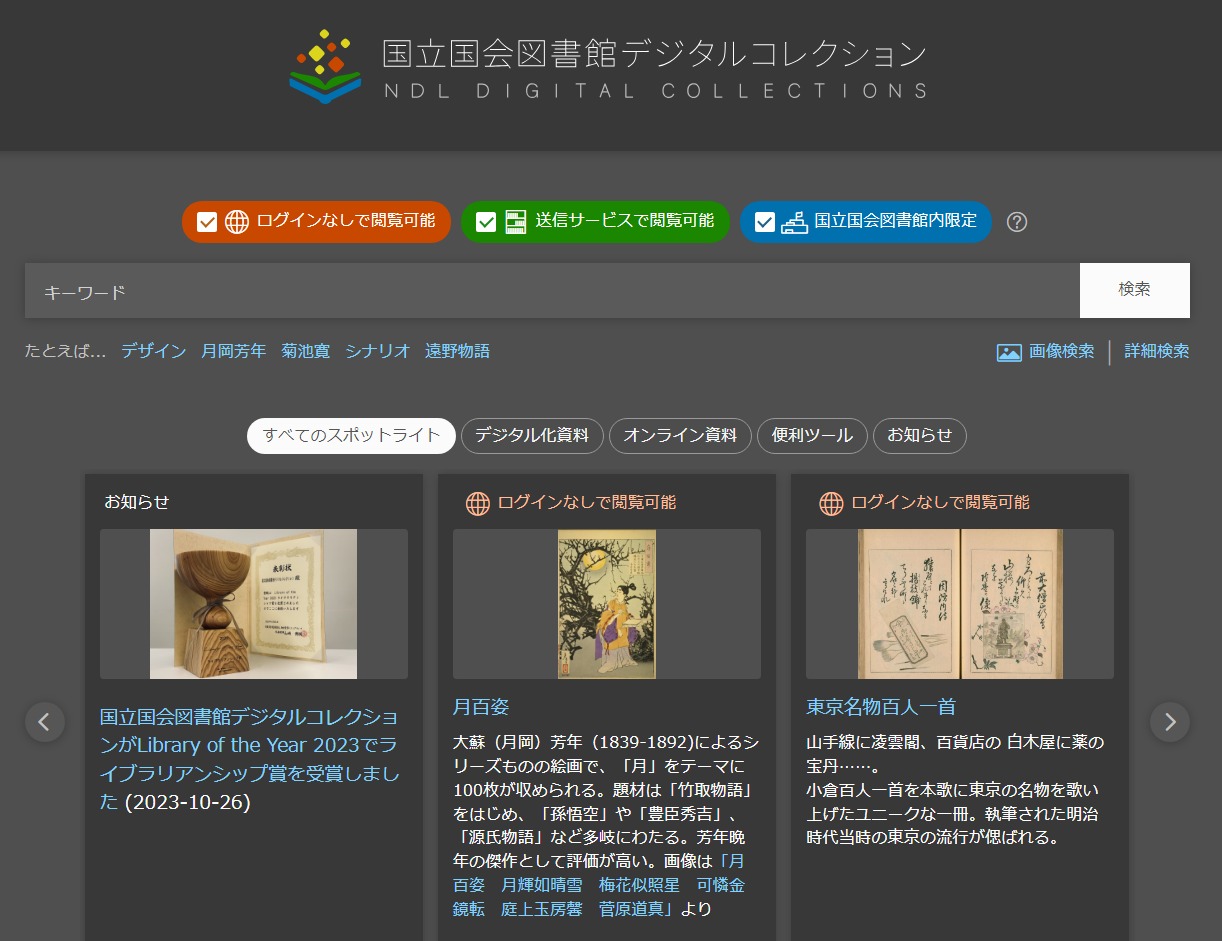
Task: Toggle the ログインなしで閲覧可能 checkbox
Action: point(207,222)
